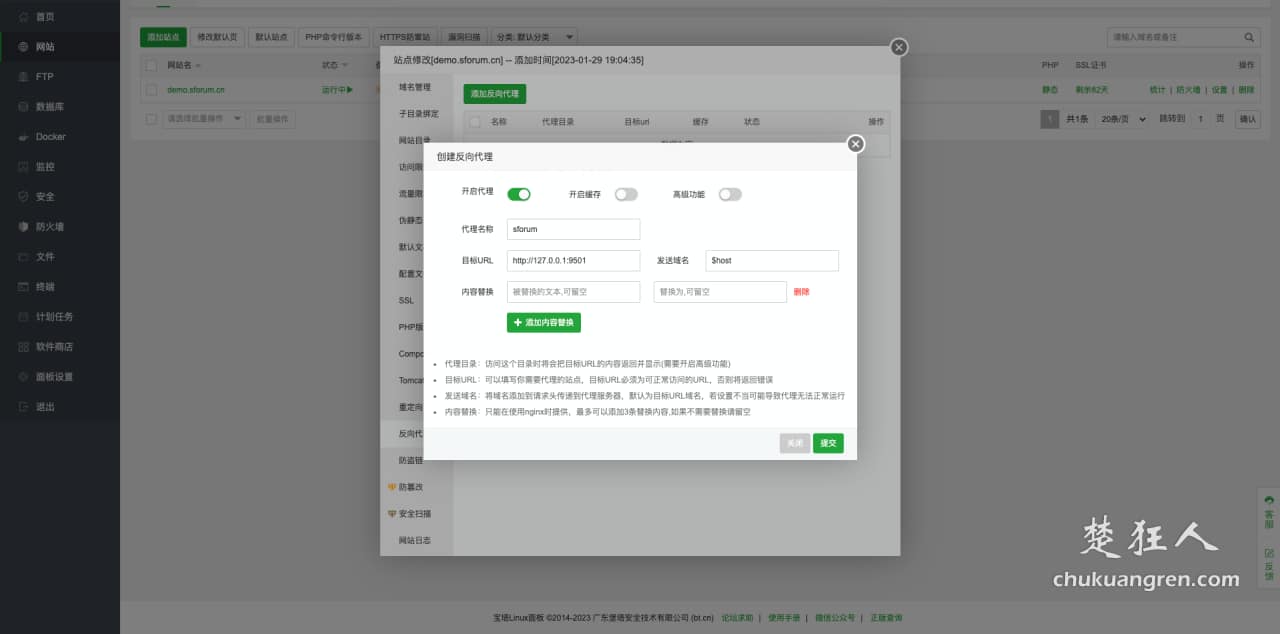Submit the proxy with the 提交 button
The image size is (1280, 634).
(x=828, y=443)
